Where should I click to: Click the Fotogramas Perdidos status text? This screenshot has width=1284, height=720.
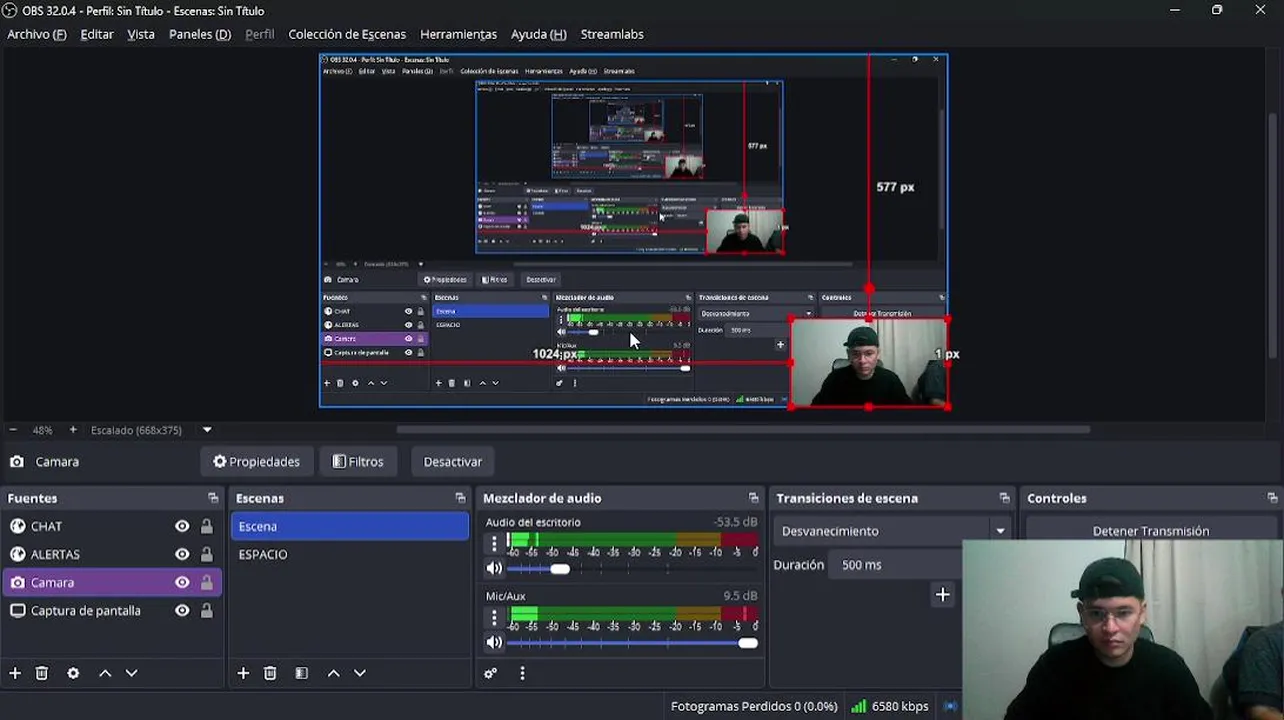(754, 706)
